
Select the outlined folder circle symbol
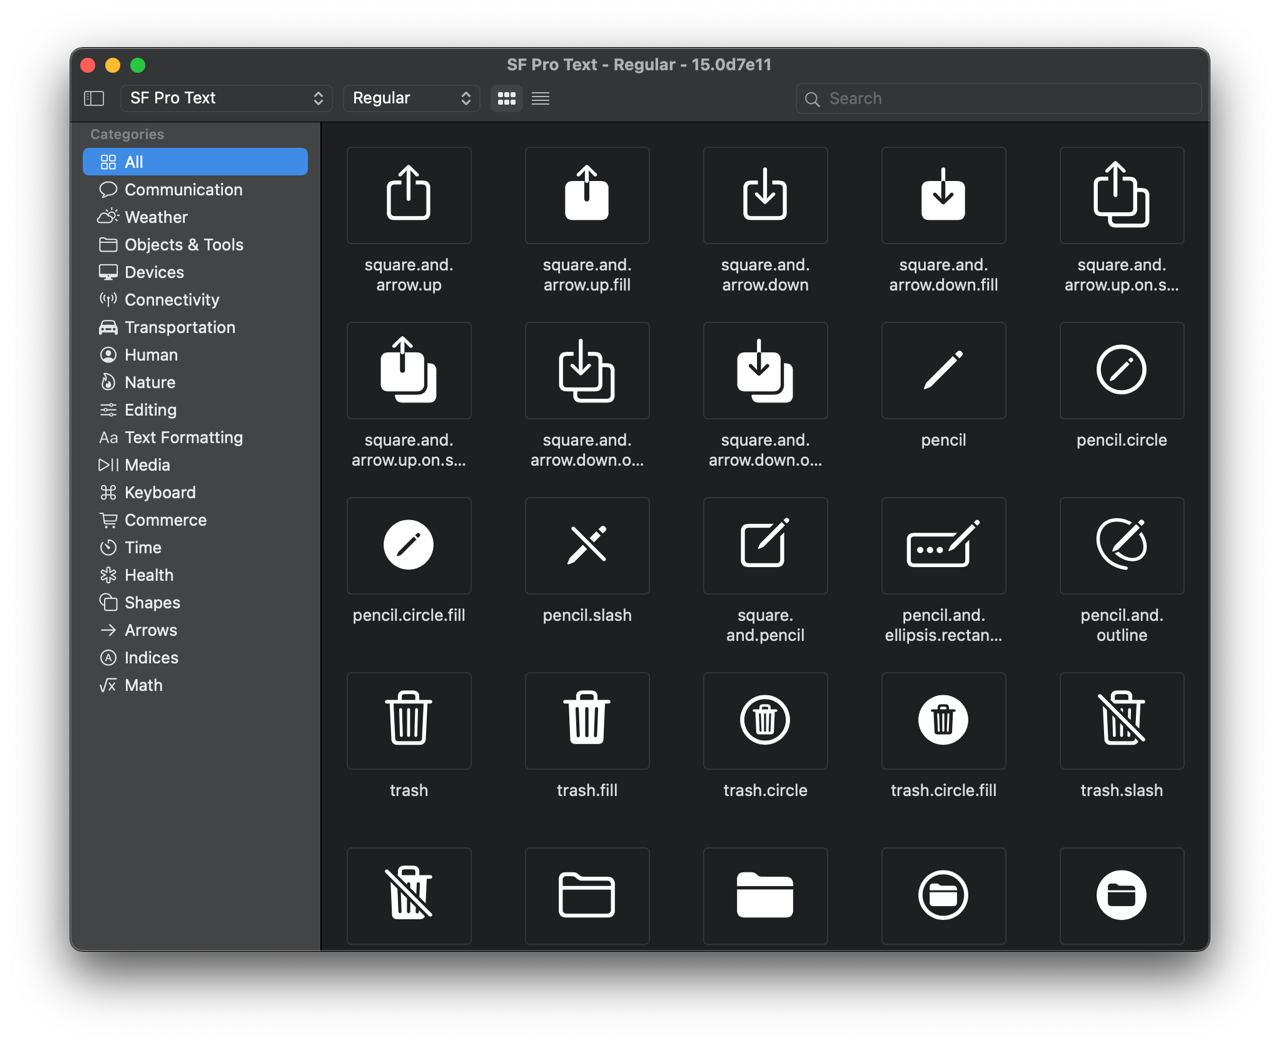coord(943,895)
